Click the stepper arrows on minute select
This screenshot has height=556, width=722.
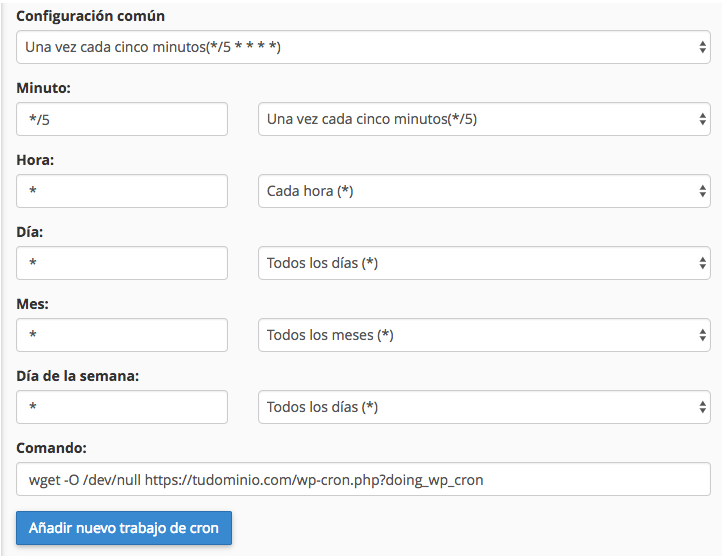702,119
